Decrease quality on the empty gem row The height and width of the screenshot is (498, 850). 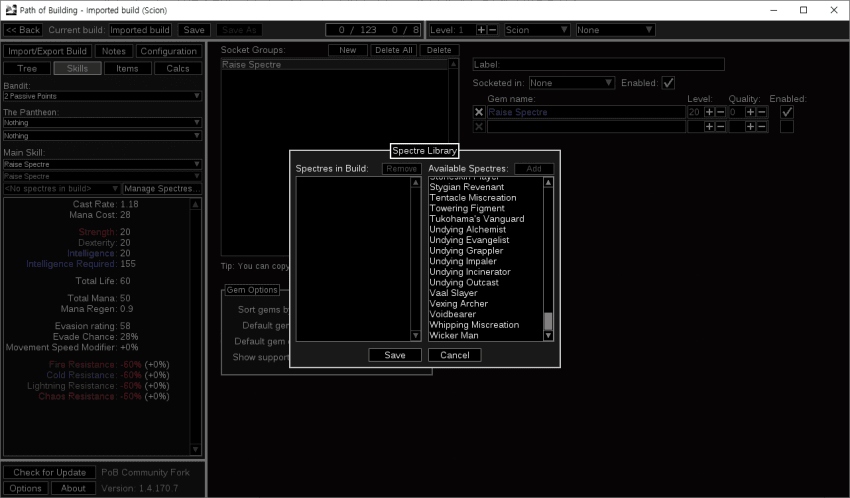click(x=762, y=126)
